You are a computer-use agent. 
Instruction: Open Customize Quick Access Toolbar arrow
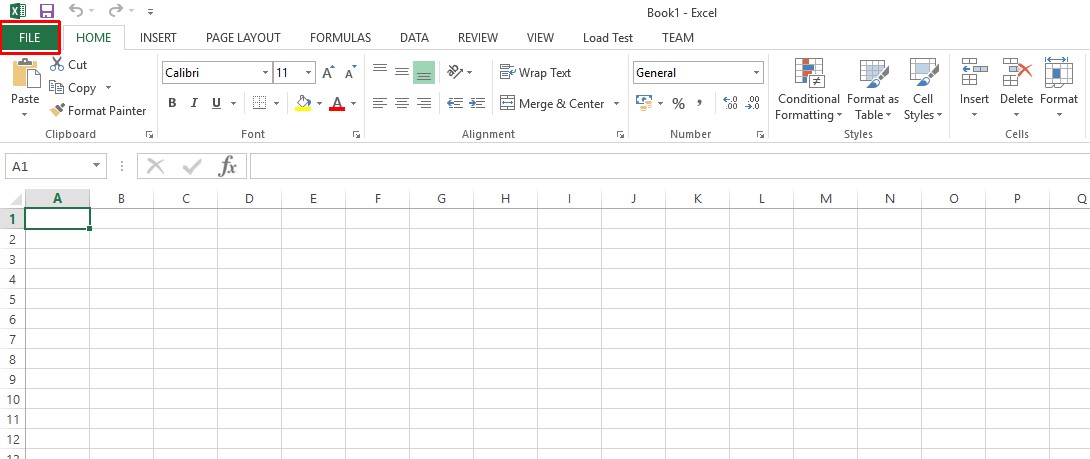coord(152,12)
